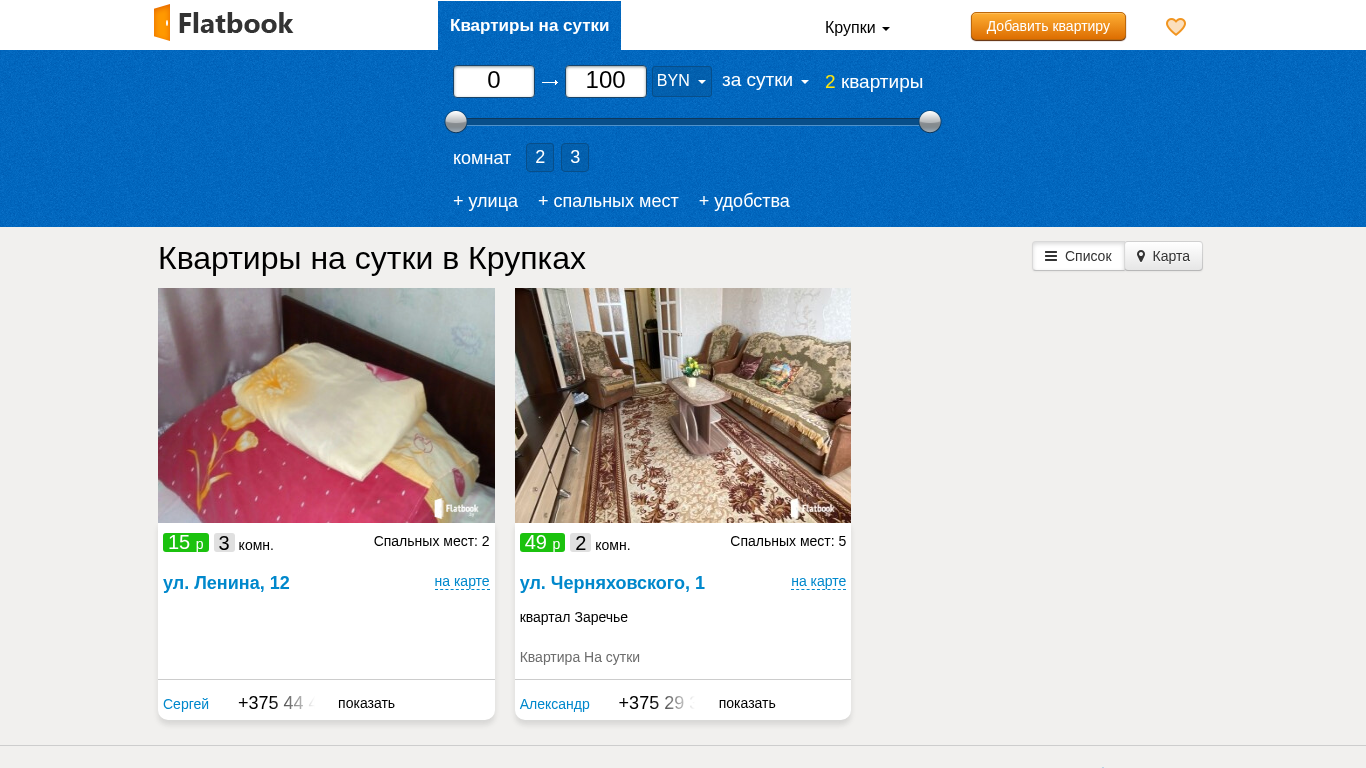Image resolution: width=1366 pixels, height=768 pixels.
Task: Open the BYN currency dropdown
Action: (681, 81)
